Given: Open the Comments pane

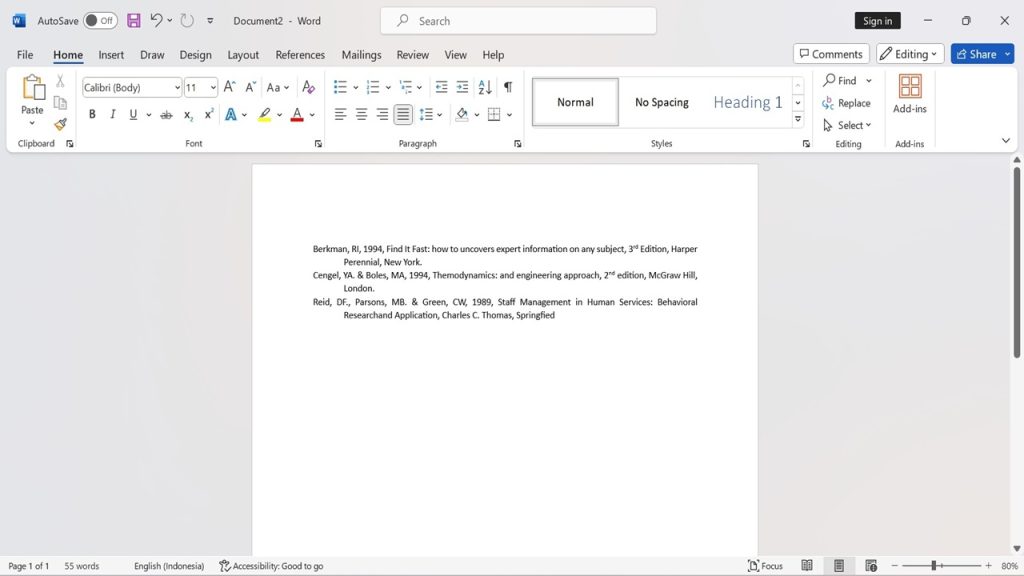Looking at the screenshot, I should [831, 54].
